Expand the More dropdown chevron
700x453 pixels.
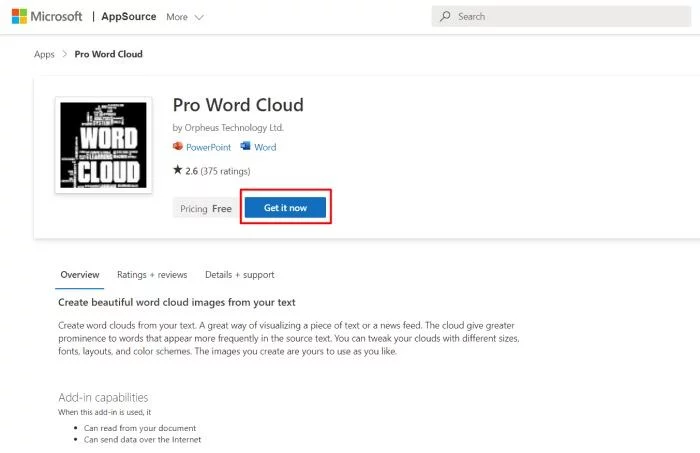[199, 17]
